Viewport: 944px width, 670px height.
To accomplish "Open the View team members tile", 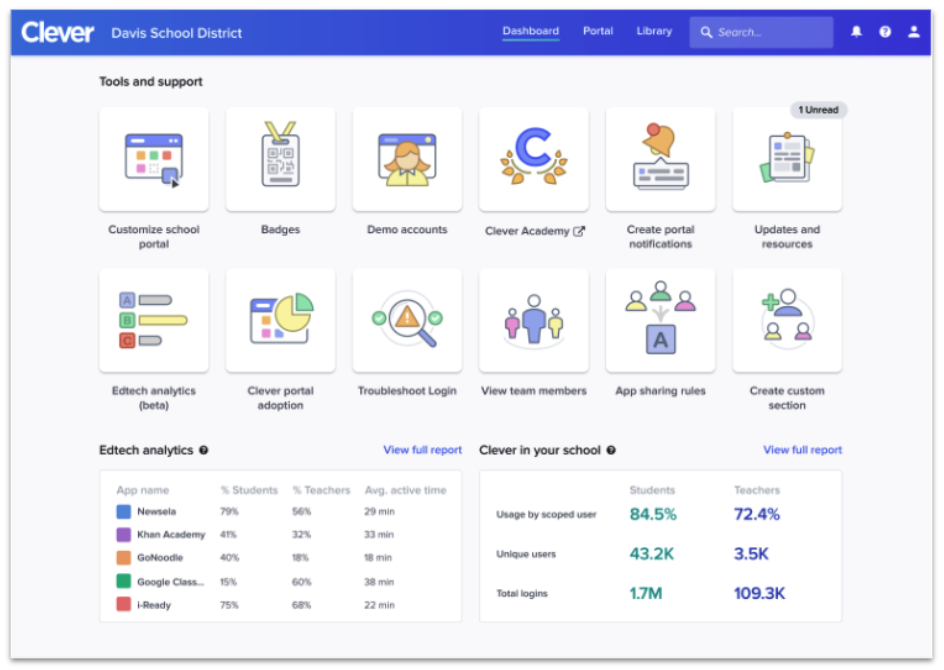I will 534,320.
